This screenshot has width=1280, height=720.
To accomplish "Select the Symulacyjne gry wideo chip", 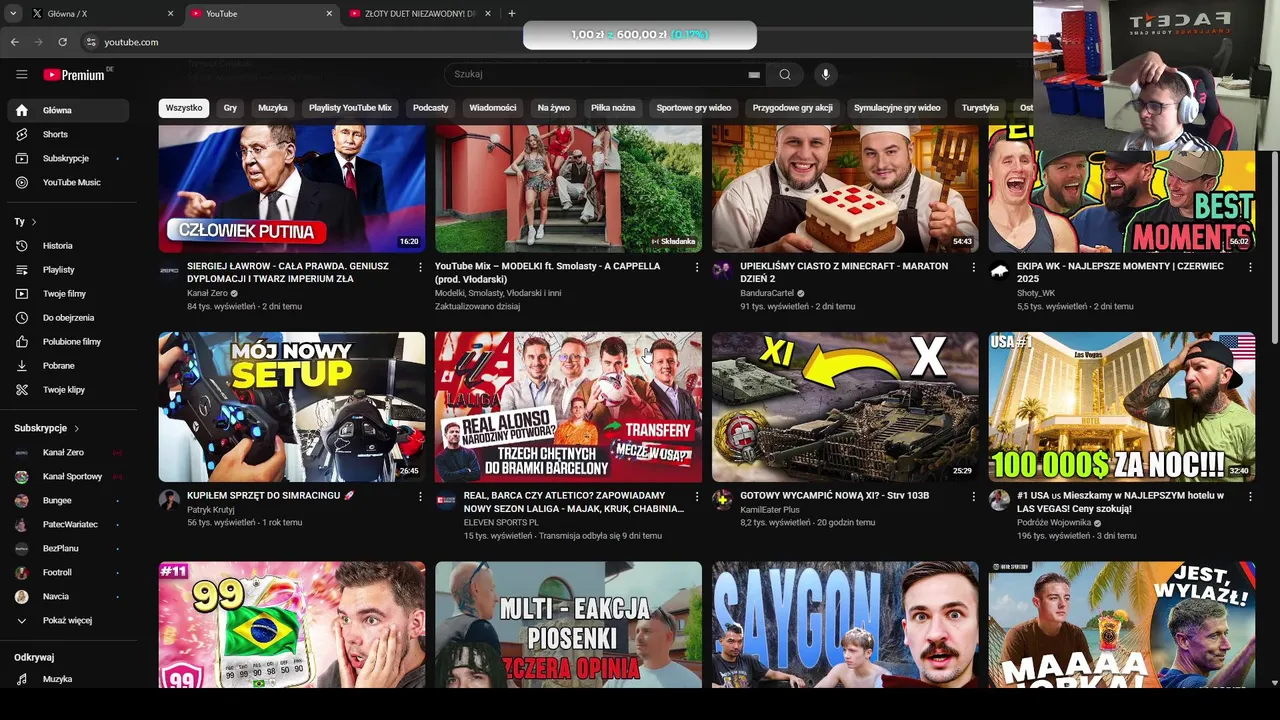I will 897,108.
